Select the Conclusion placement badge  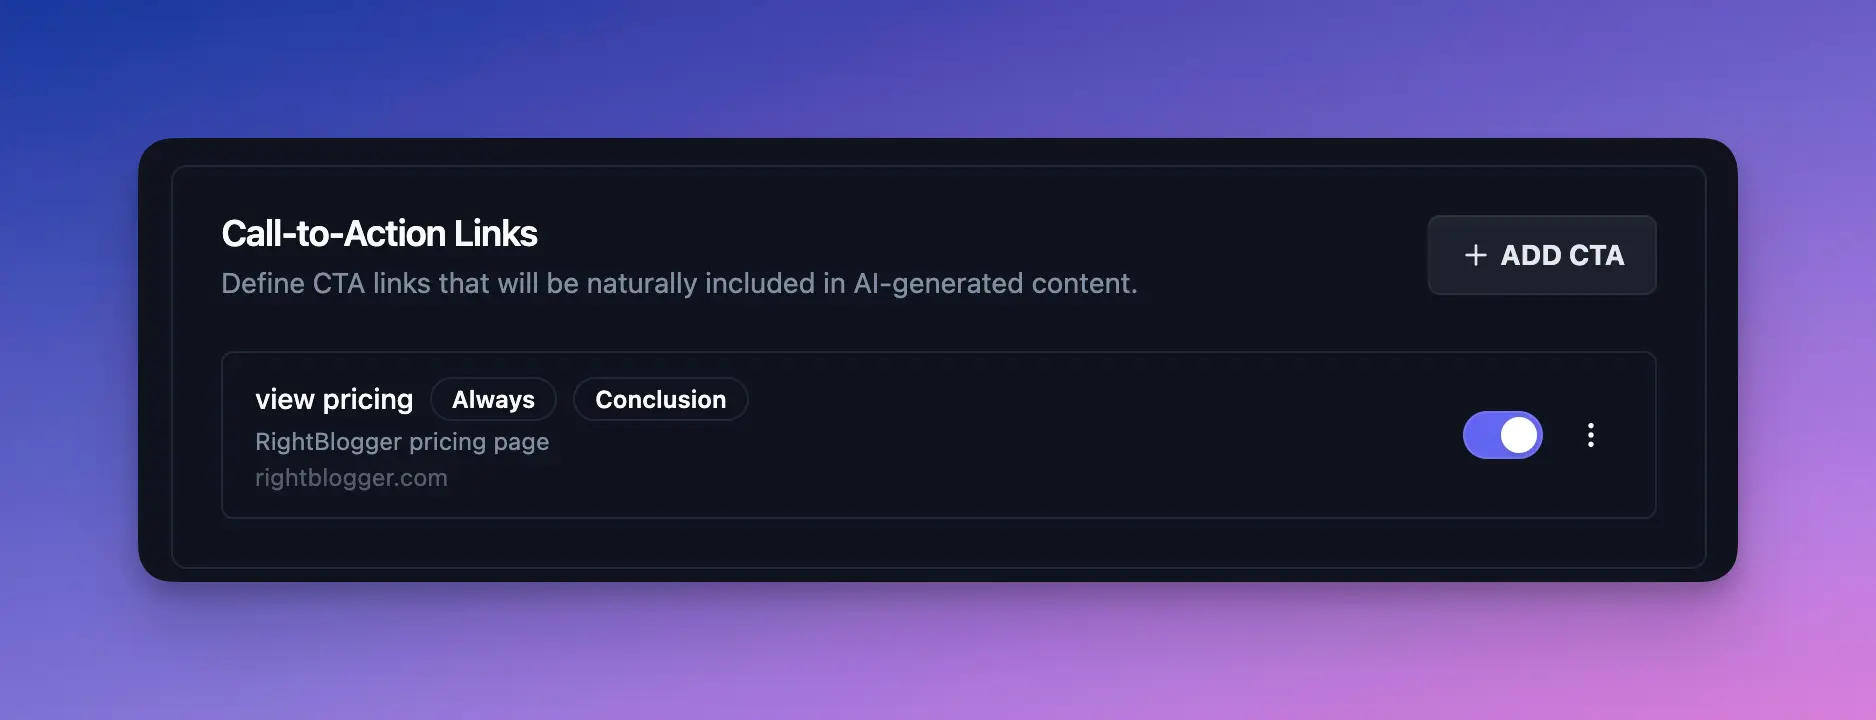660,400
